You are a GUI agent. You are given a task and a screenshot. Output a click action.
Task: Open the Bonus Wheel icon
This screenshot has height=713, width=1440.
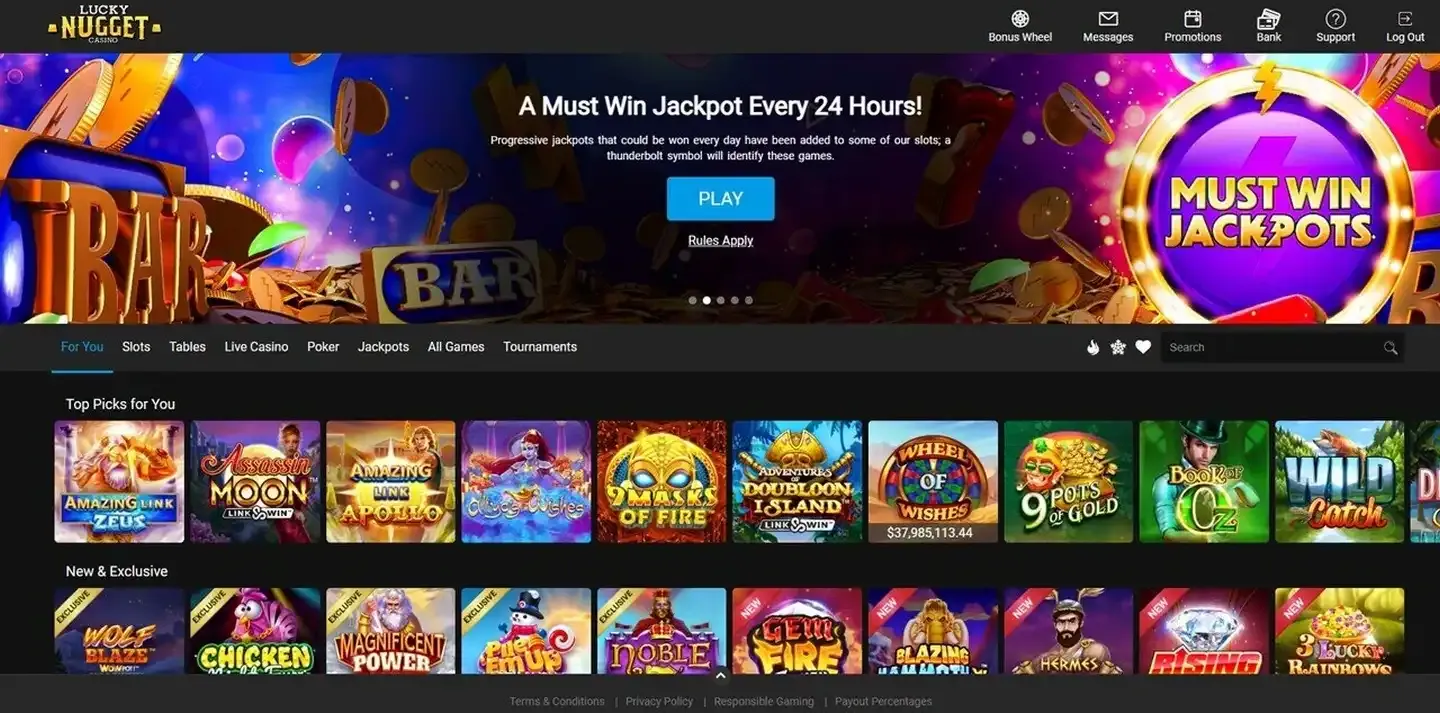[1020, 19]
